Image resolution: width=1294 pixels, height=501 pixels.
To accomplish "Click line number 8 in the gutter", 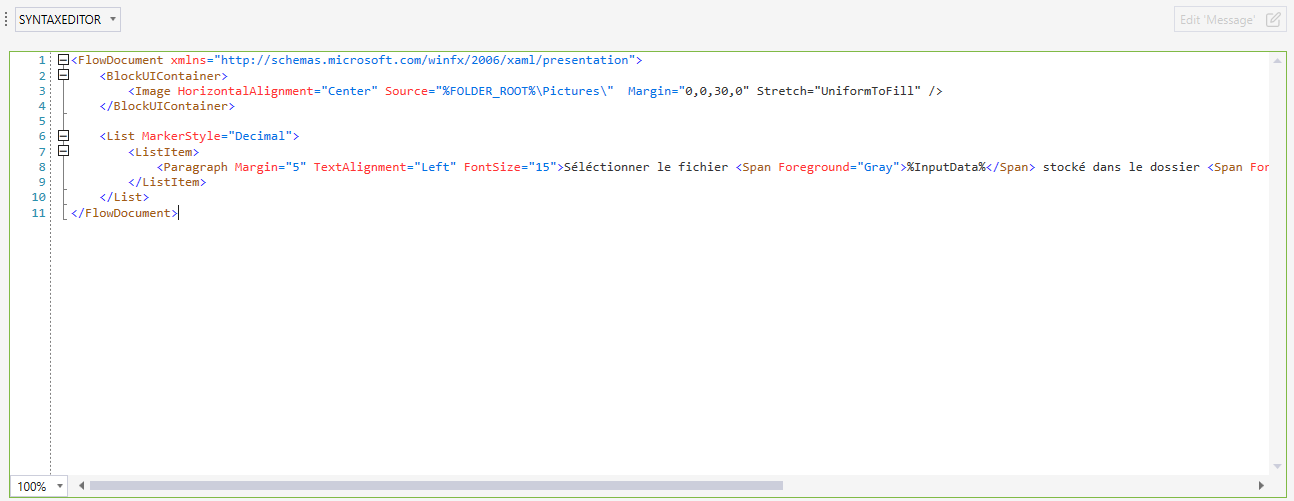I will click(x=42, y=167).
